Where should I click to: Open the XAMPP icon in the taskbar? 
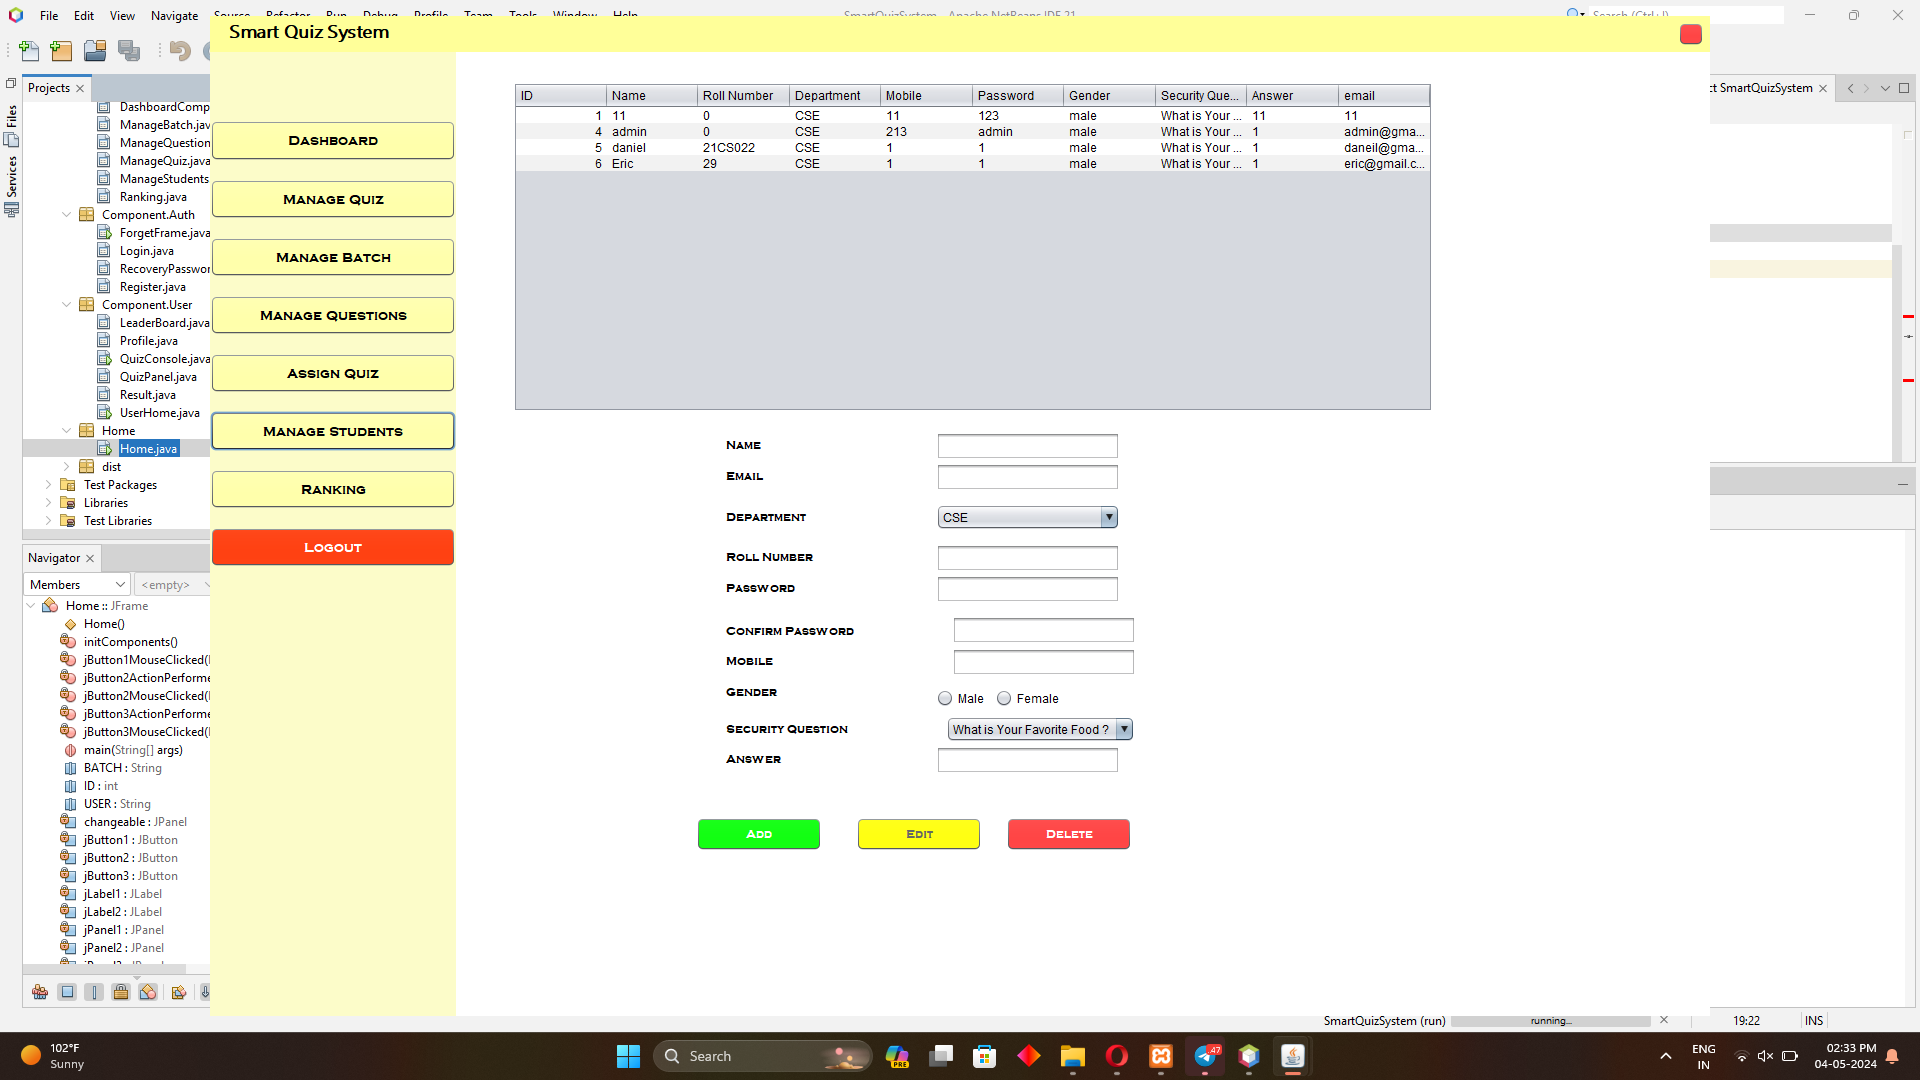coord(1161,1056)
